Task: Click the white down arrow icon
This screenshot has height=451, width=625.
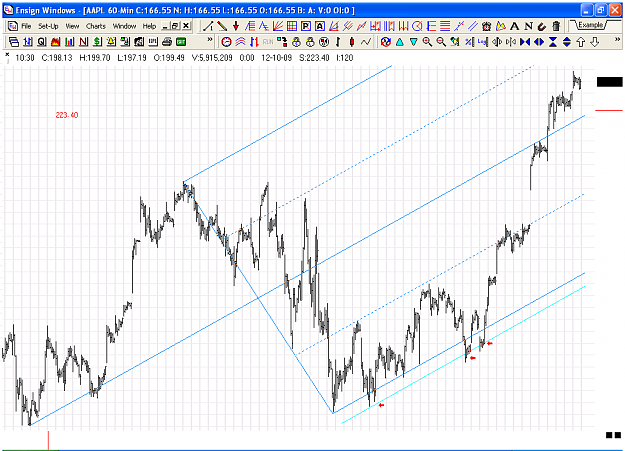Action: 595,41
